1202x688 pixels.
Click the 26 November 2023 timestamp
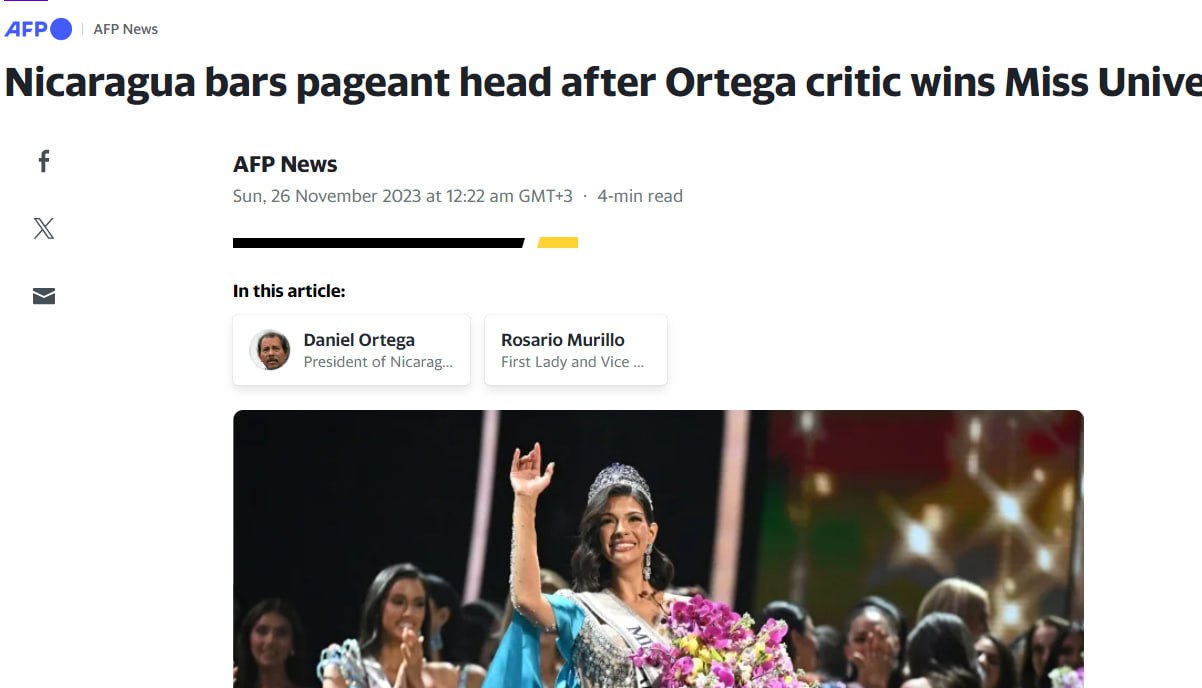tap(403, 196)
